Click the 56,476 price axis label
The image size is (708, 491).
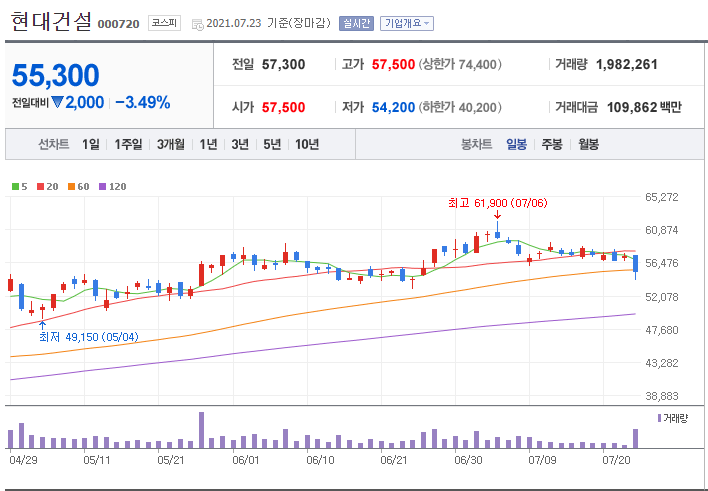pos(661,263)
